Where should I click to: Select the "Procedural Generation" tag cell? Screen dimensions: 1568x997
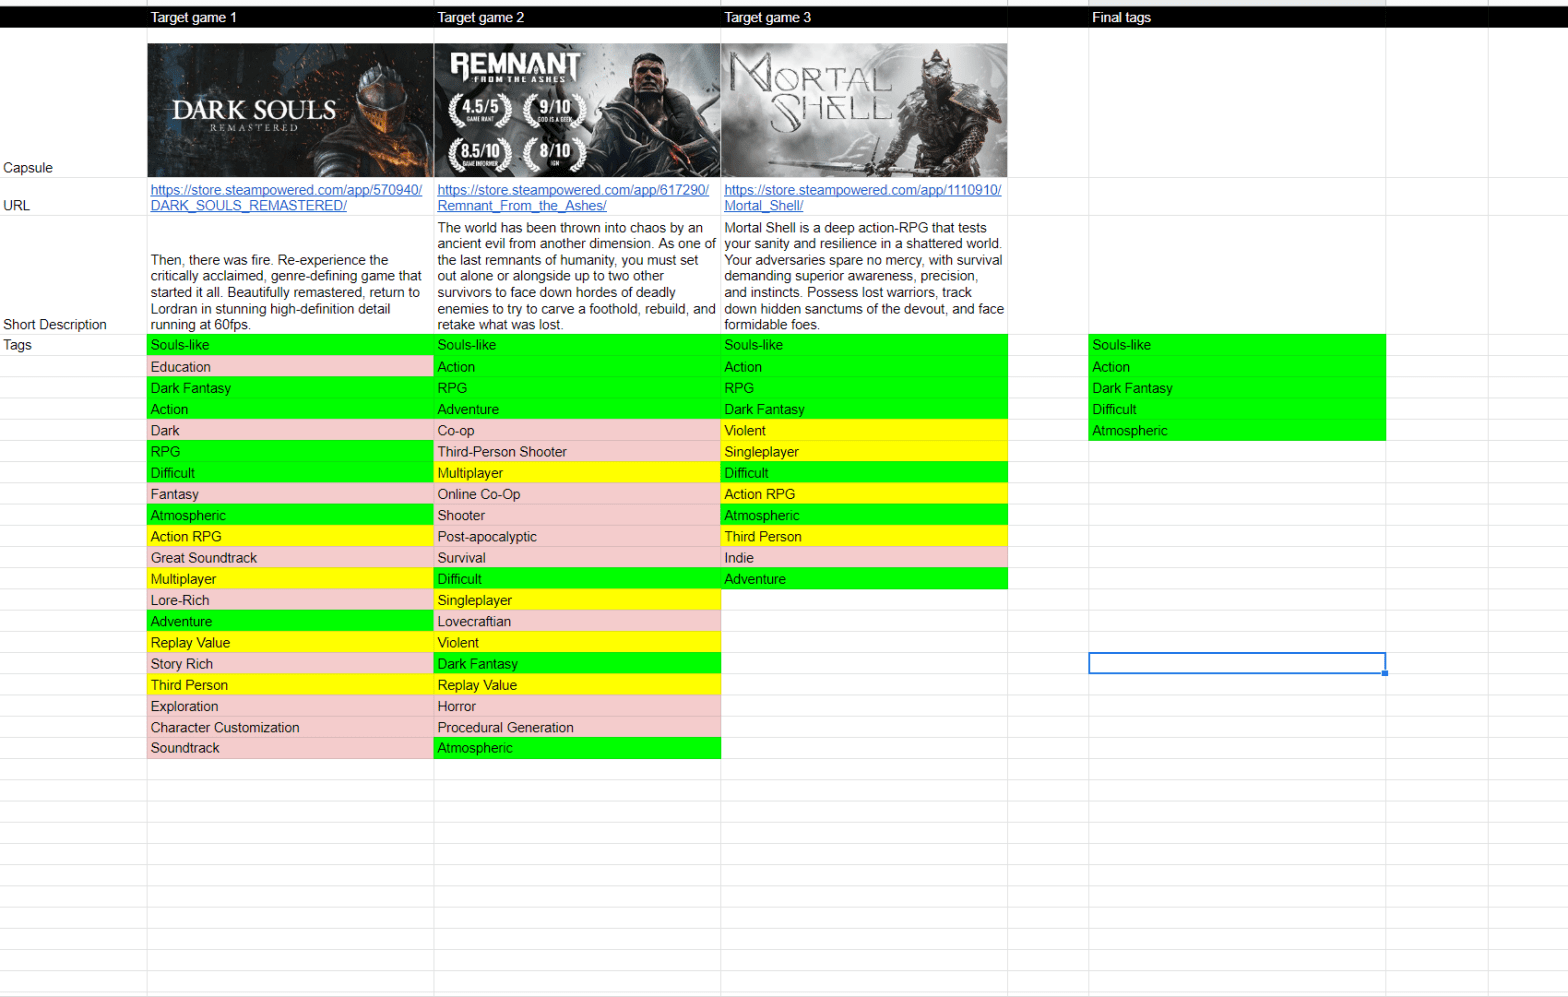click(577, 728)
